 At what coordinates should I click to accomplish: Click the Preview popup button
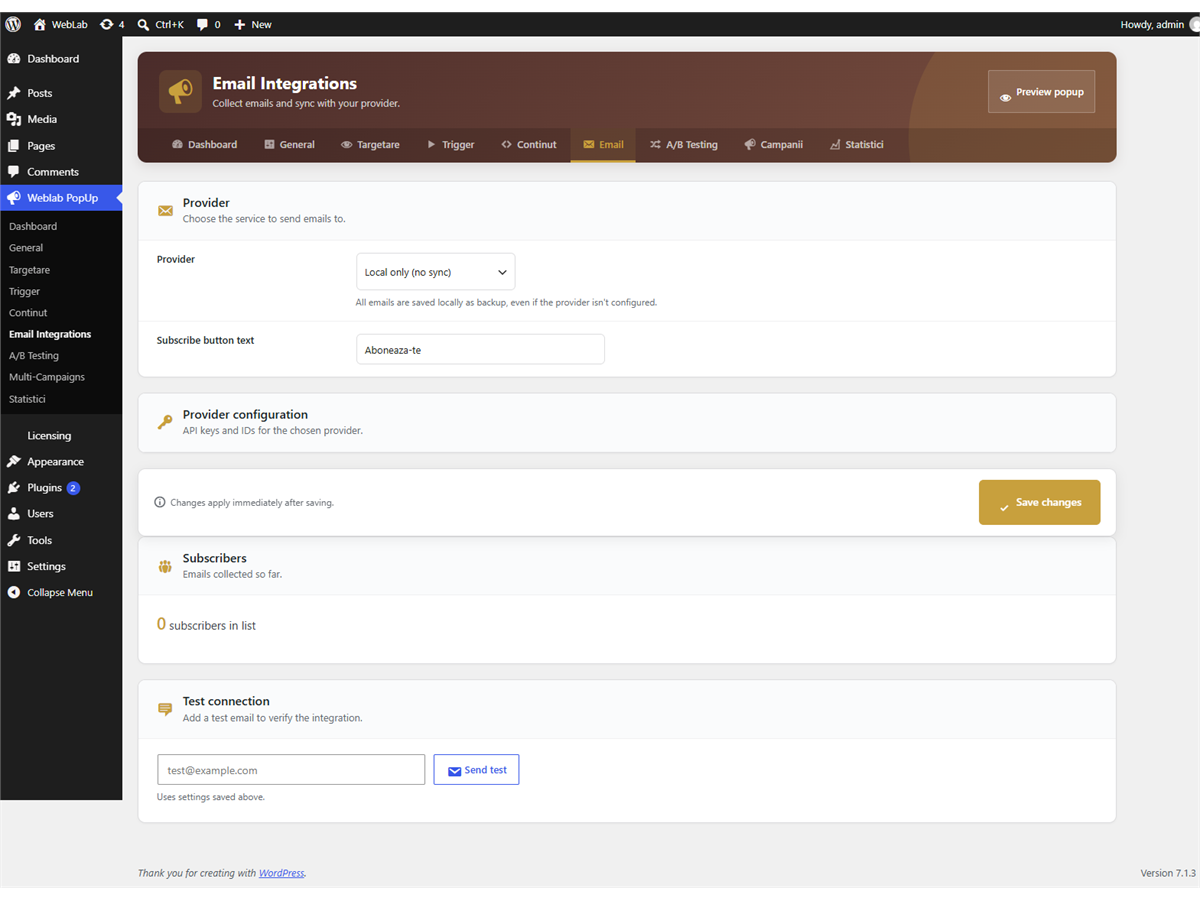1041,92
